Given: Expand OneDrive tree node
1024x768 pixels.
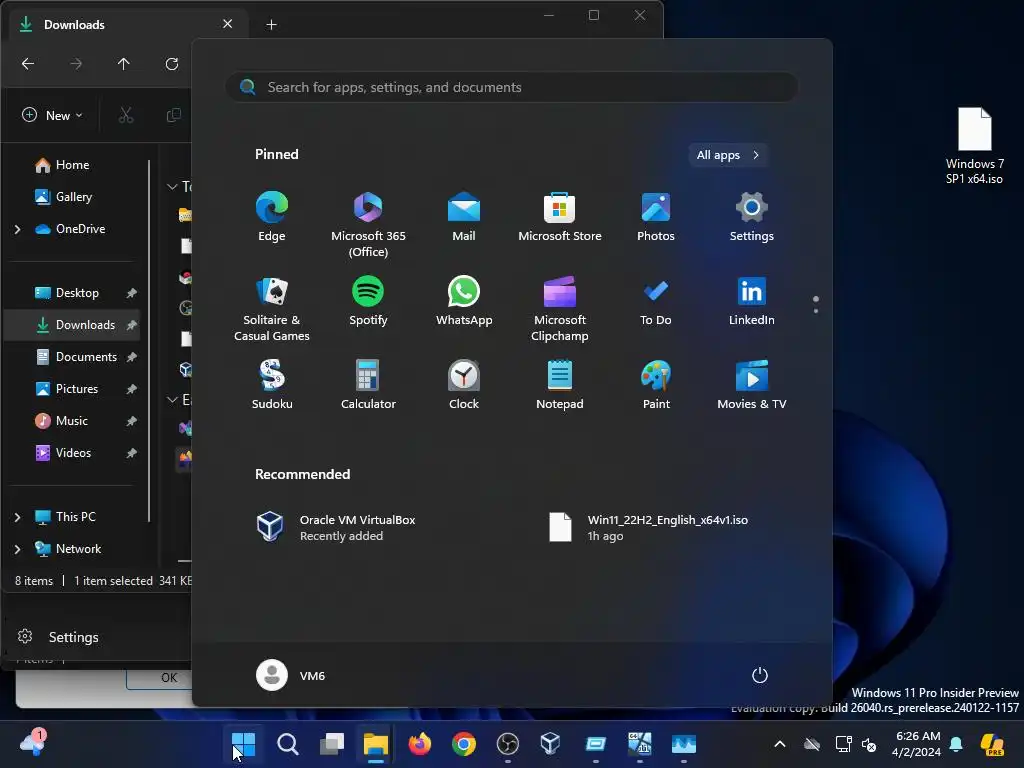Looking at the screenshot, I should 18,229.
